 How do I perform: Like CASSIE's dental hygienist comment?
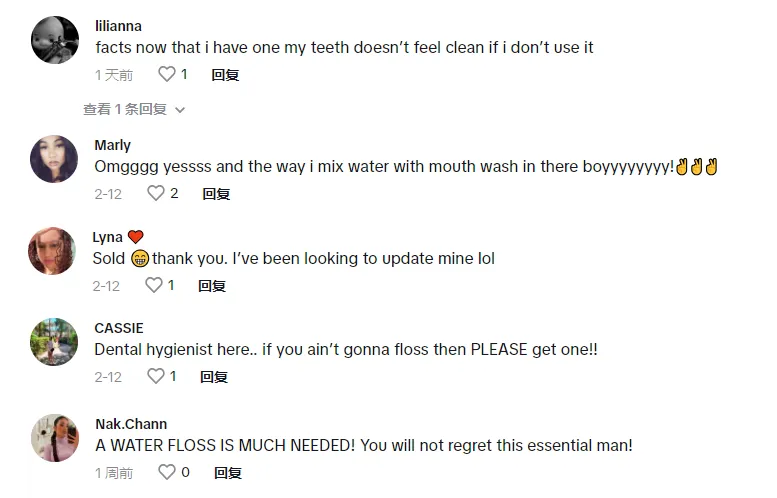coord(156,376)
